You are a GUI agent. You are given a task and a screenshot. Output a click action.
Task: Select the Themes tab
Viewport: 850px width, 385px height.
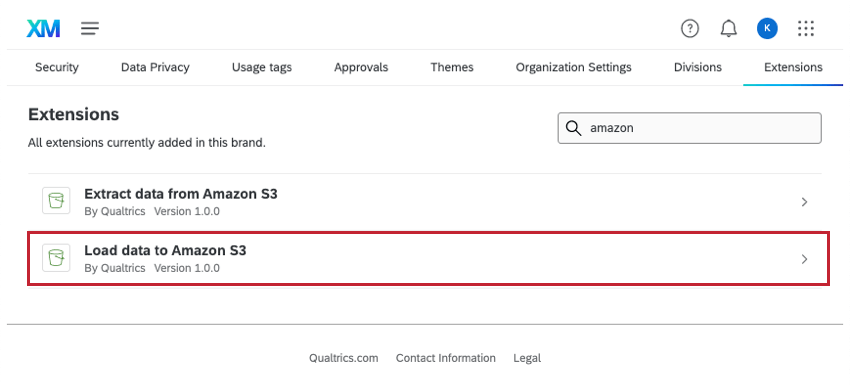[452, 67]
